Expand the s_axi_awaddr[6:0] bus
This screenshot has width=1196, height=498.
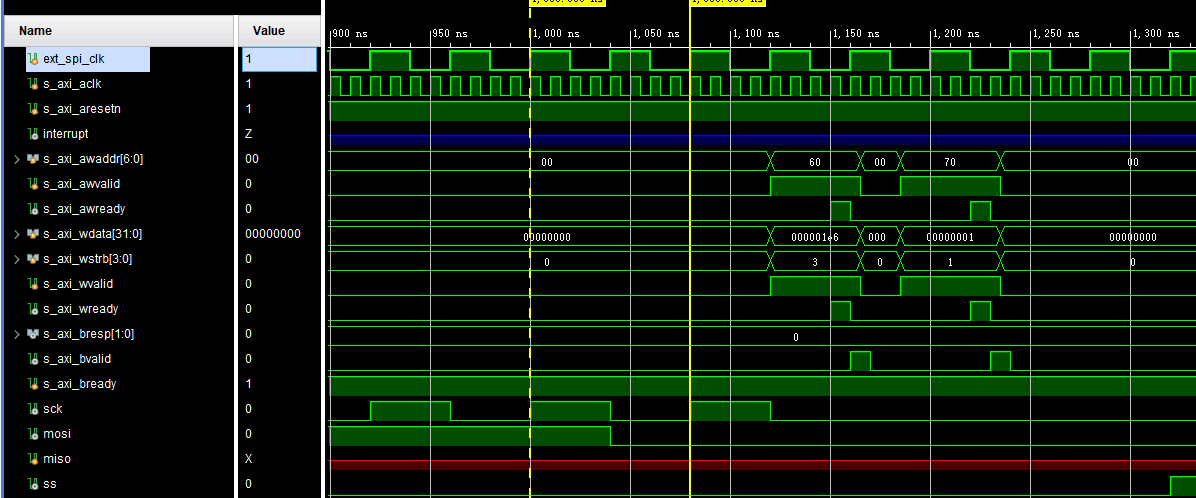pyautogui.click(x=17, y=159)
